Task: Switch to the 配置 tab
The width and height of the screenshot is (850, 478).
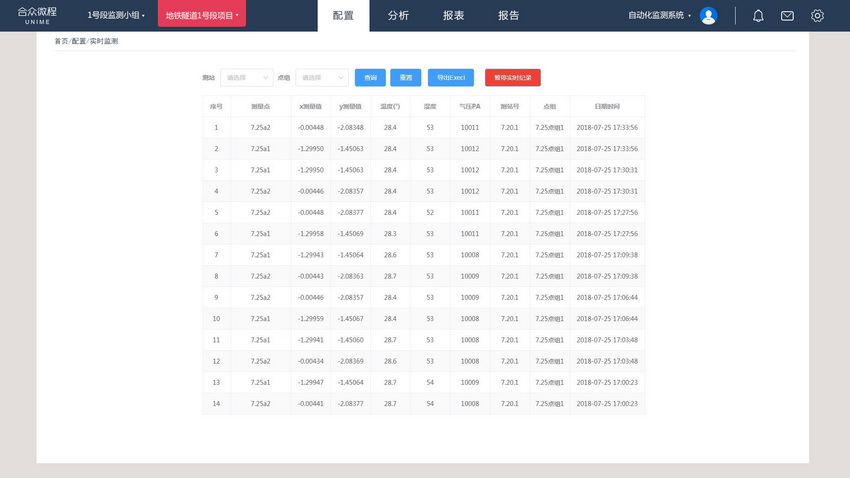Action: (343, 16)
